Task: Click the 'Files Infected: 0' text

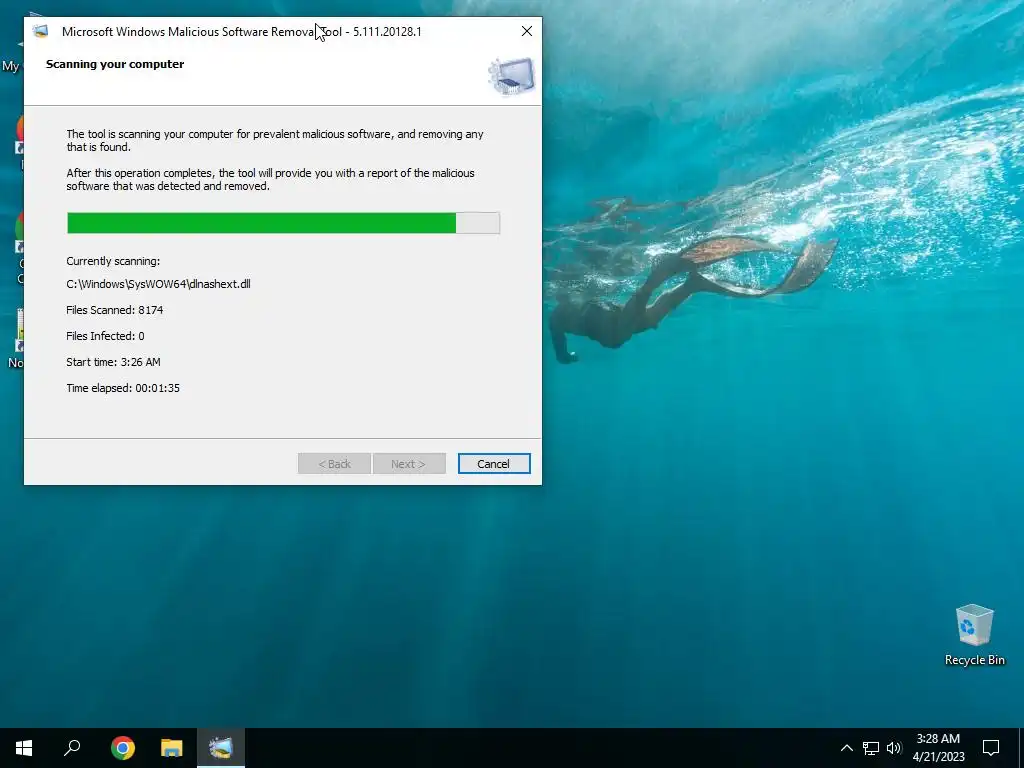Action: point(105,336)
